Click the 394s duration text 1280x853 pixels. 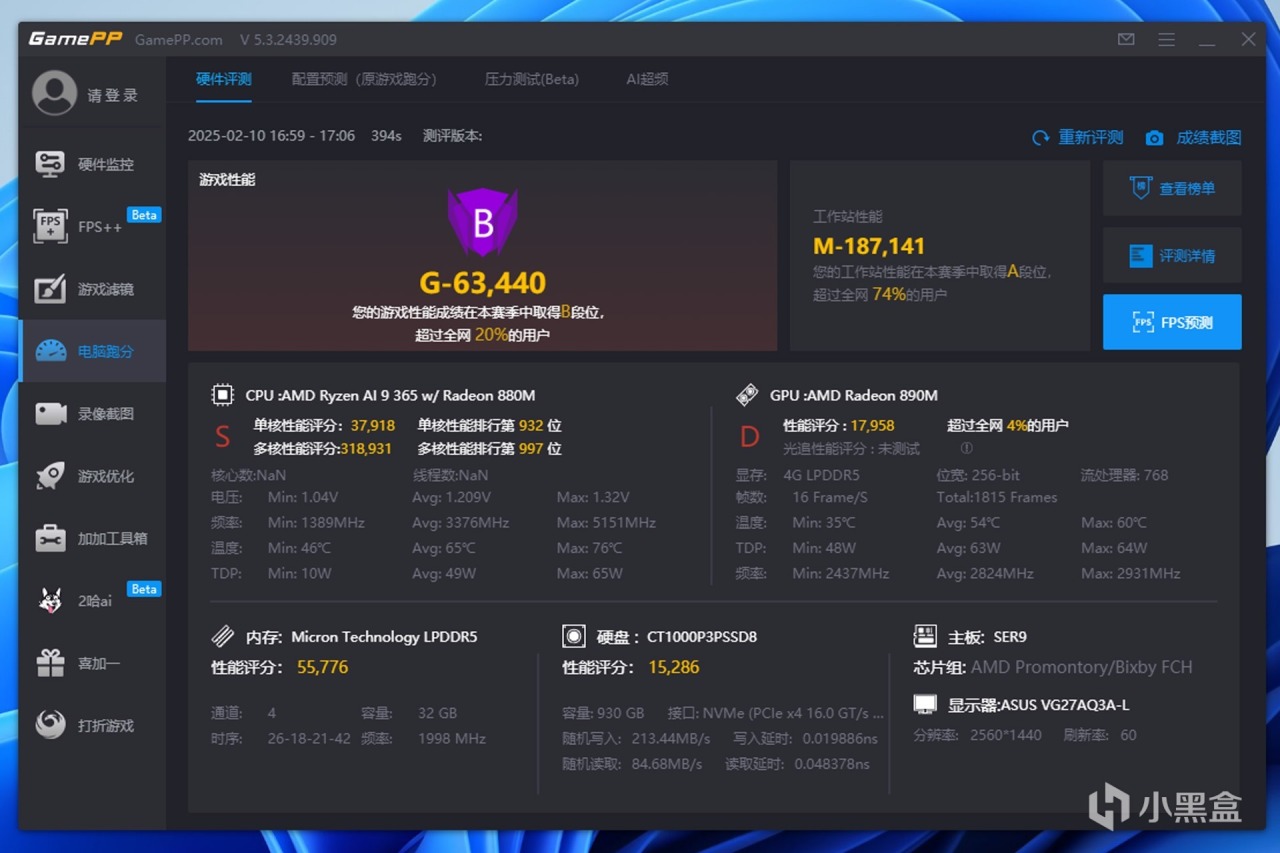tap(386, 136)
